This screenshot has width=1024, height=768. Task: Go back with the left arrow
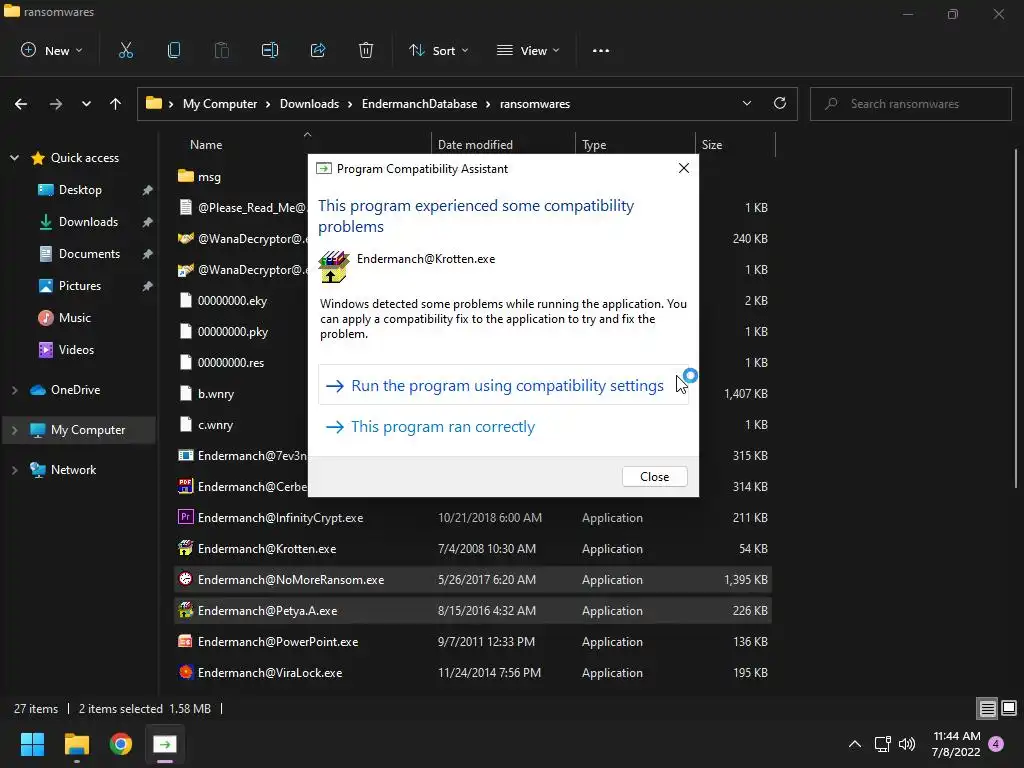tap(21, 104)
